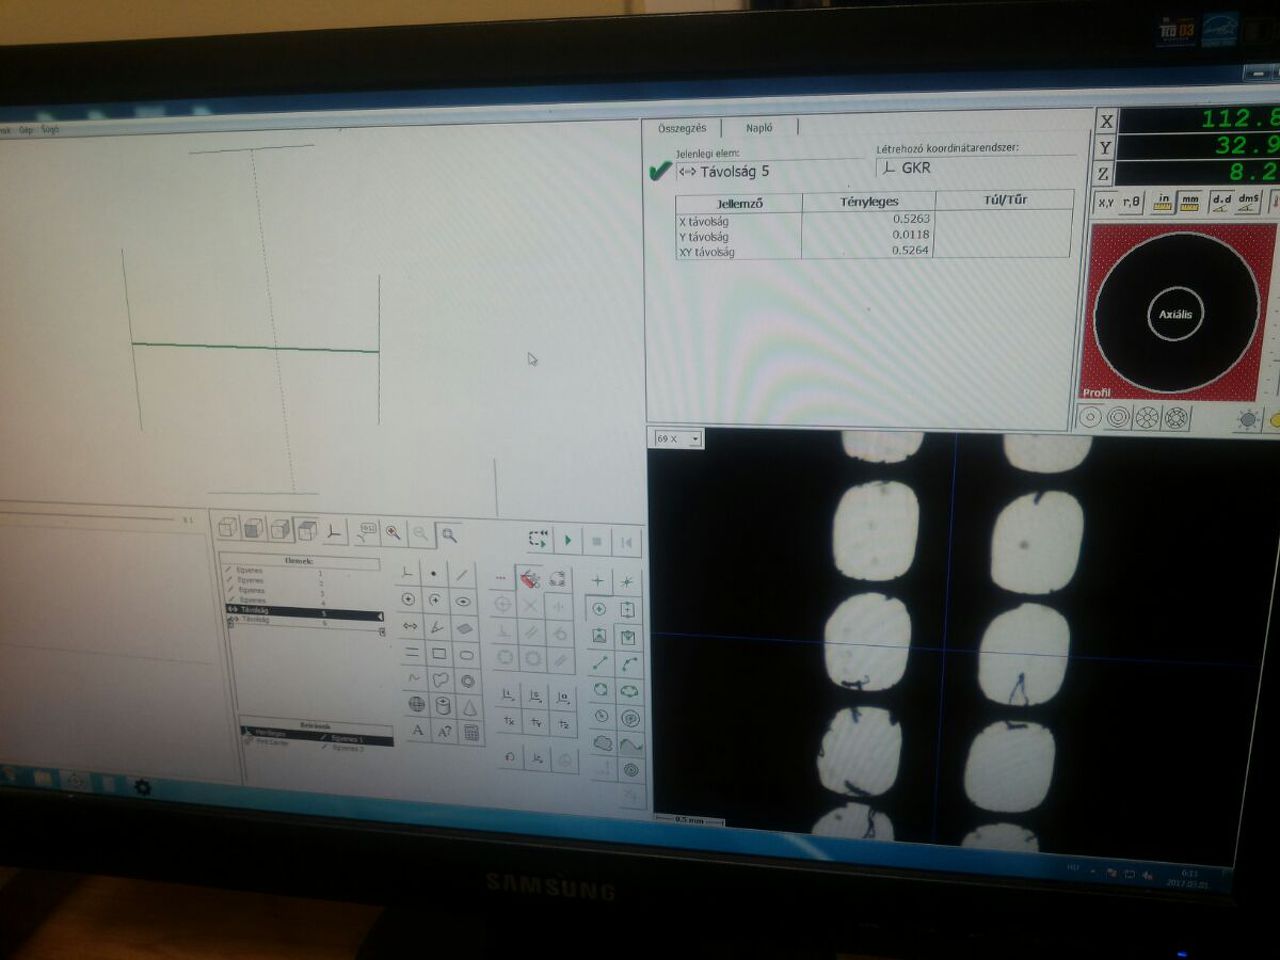Screen dimensions: 1280x960
Task: Toggle the concentric ring light pattern
Action: point(1119,418)
